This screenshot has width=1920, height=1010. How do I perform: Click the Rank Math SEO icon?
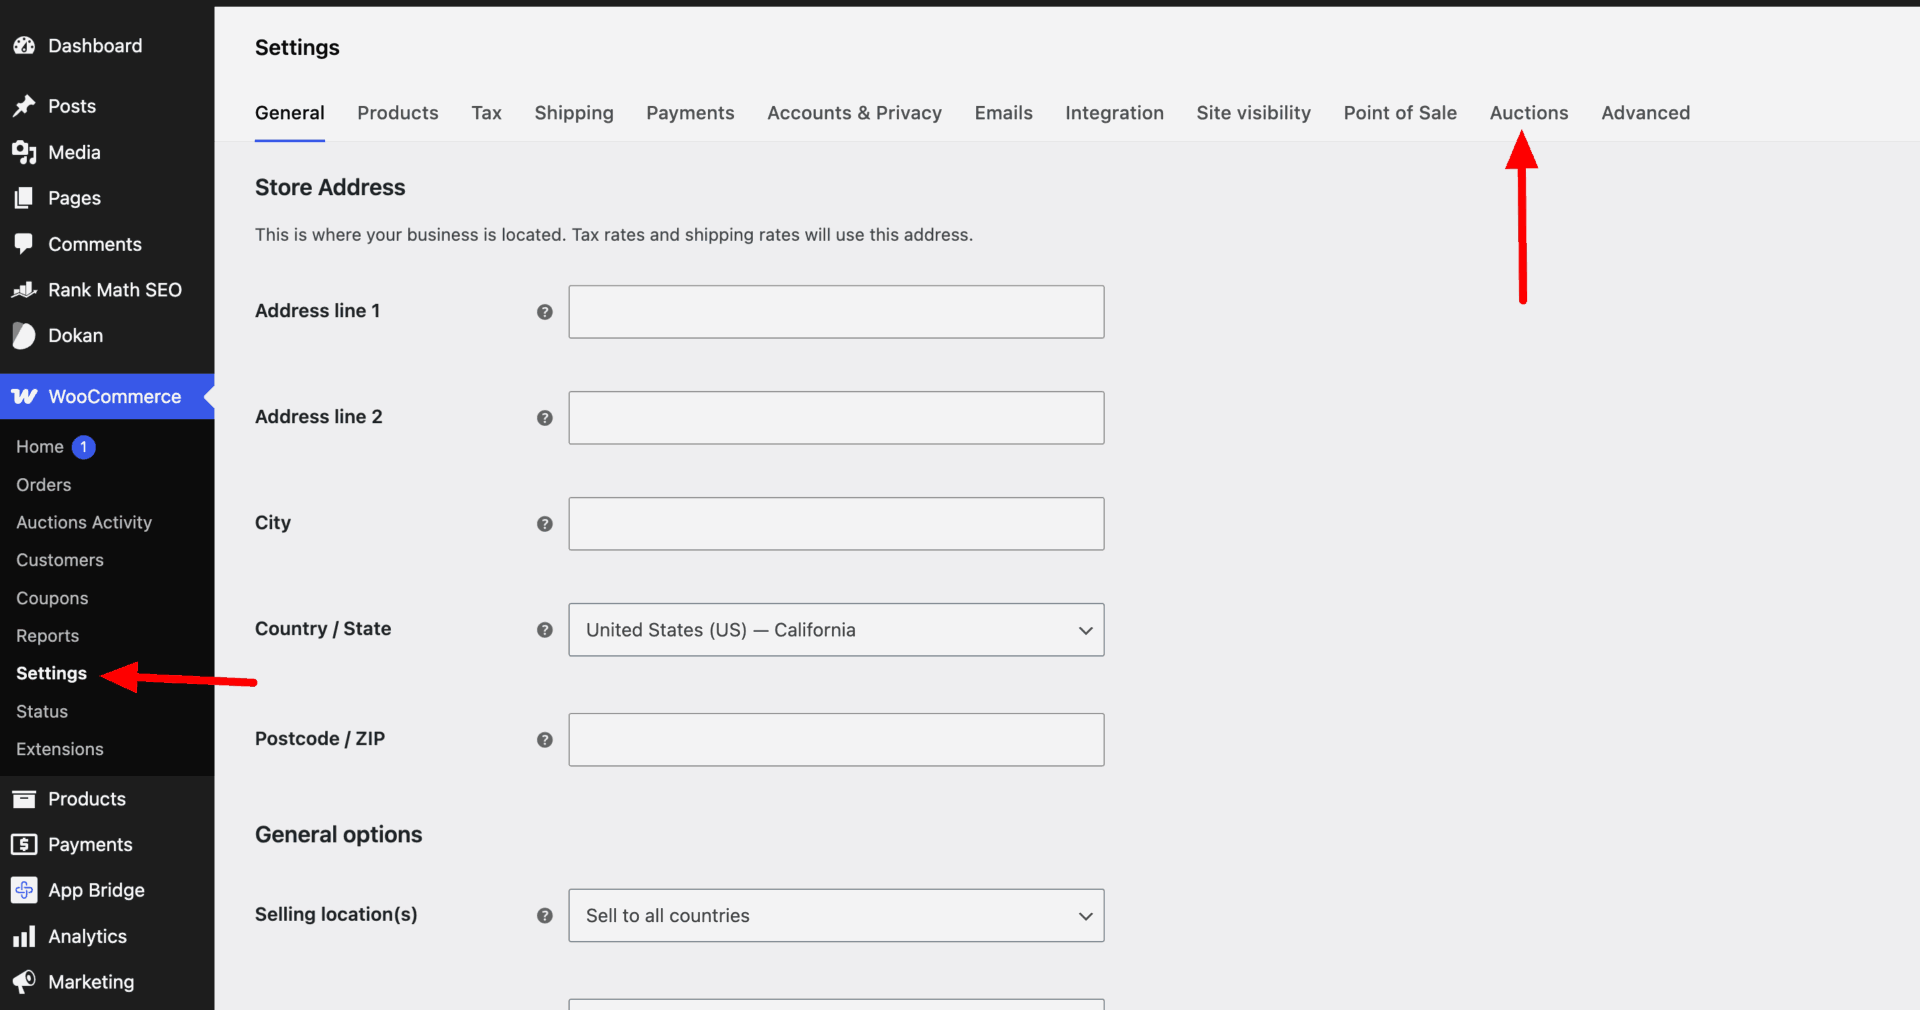24,290
